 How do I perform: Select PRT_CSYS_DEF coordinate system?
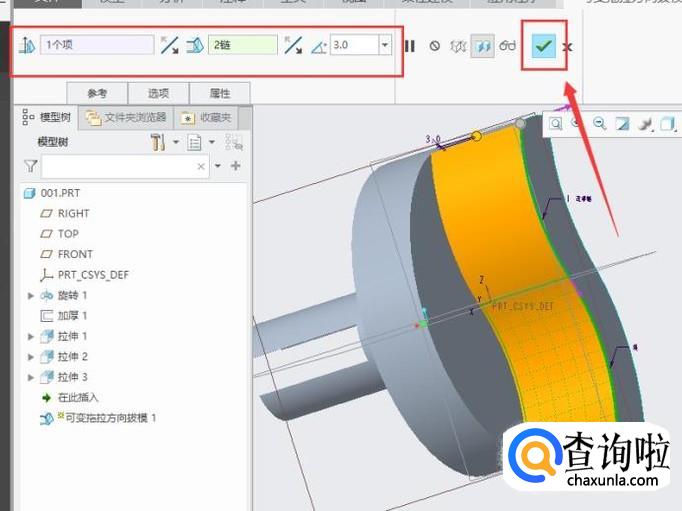coord(85,275)
